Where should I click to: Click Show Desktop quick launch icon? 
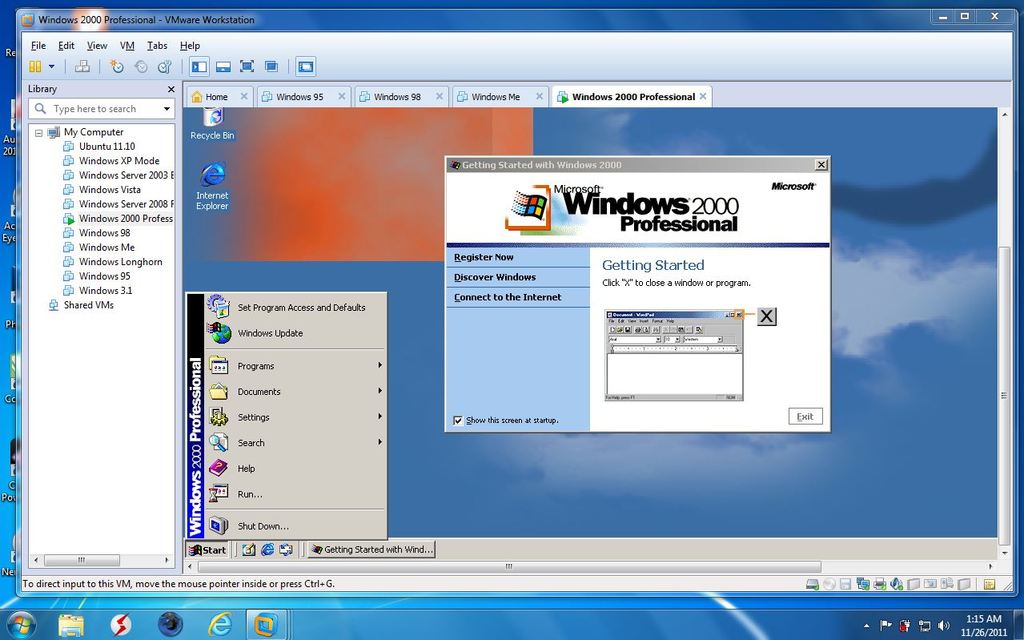click(x=248, y=550)
